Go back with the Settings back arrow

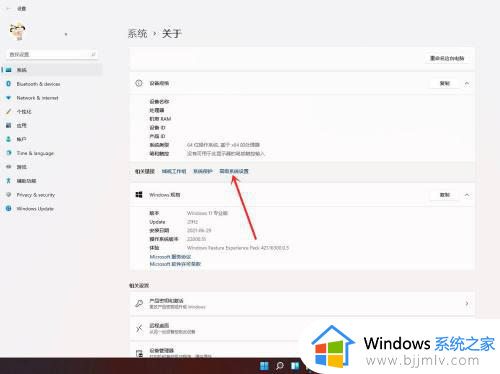coord(8,9)
